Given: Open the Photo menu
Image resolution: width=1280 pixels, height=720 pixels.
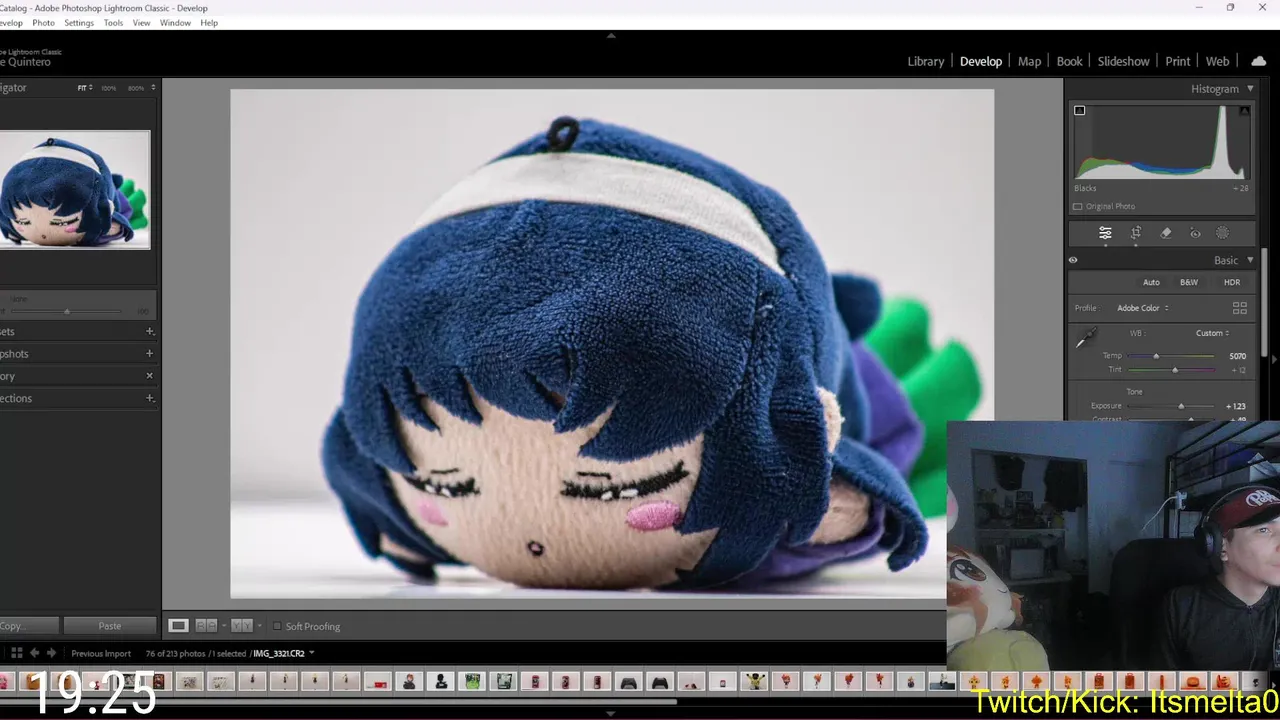Looking at the screenshot, I should 43,23.
